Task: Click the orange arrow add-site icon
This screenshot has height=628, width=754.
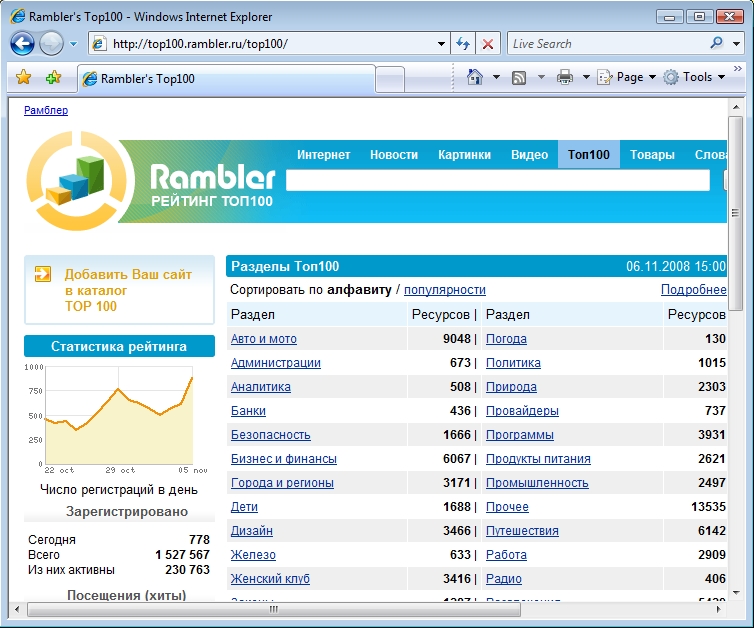Action: pyautogui.click(x=42, y=274)
